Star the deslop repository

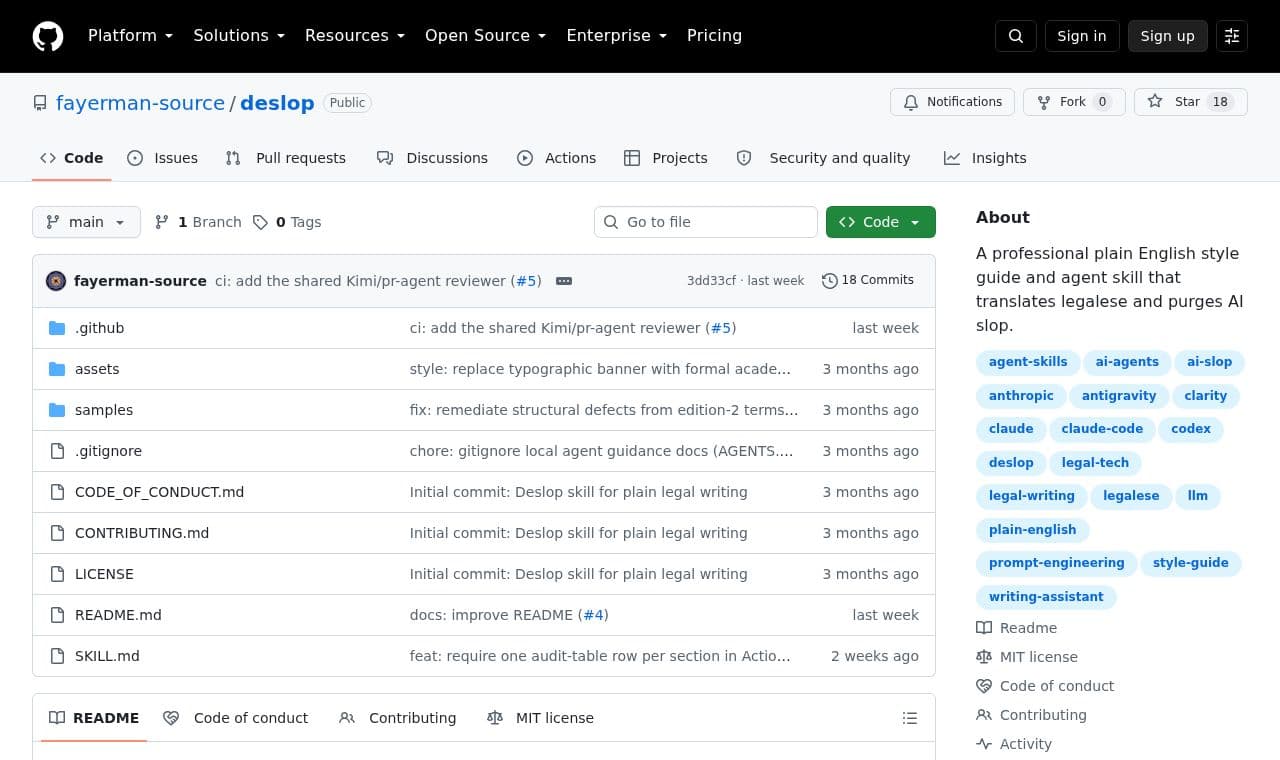coord(1190,102)
